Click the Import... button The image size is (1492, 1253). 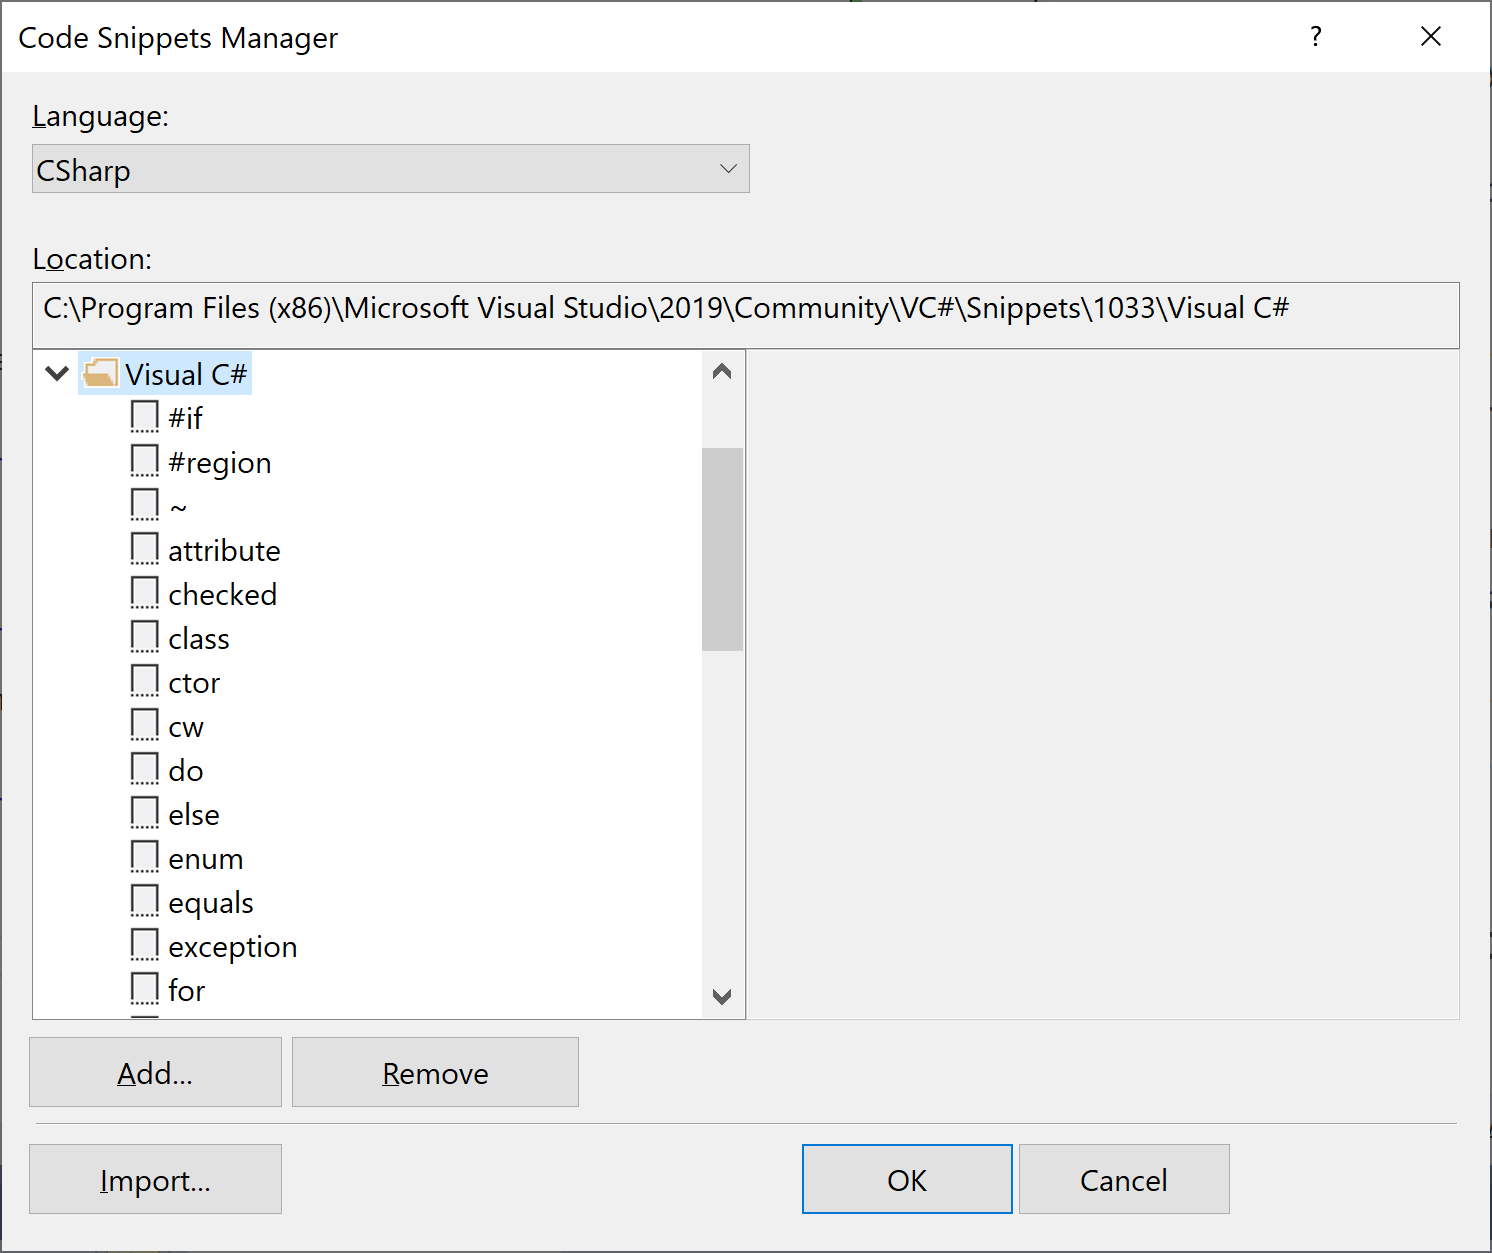[x=155, y=1179]
